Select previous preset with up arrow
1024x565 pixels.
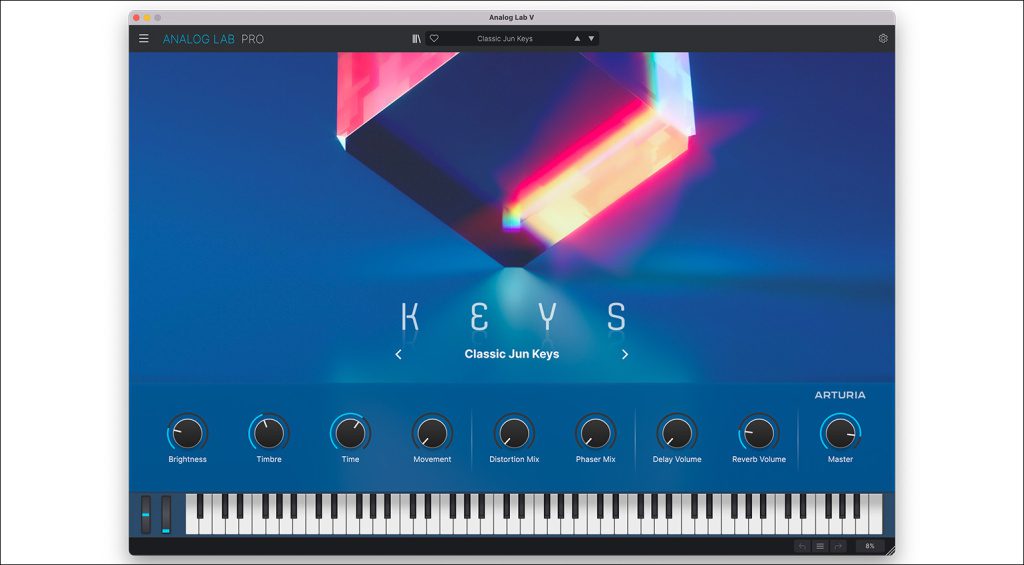(x=577, y=39)
